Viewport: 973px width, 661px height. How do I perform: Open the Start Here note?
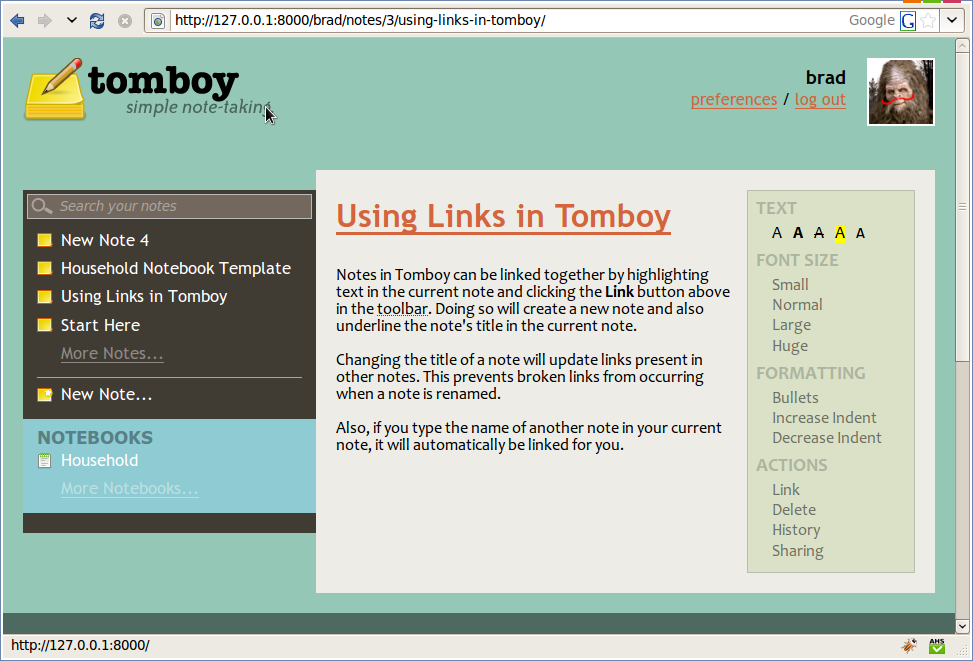[101, 325]
